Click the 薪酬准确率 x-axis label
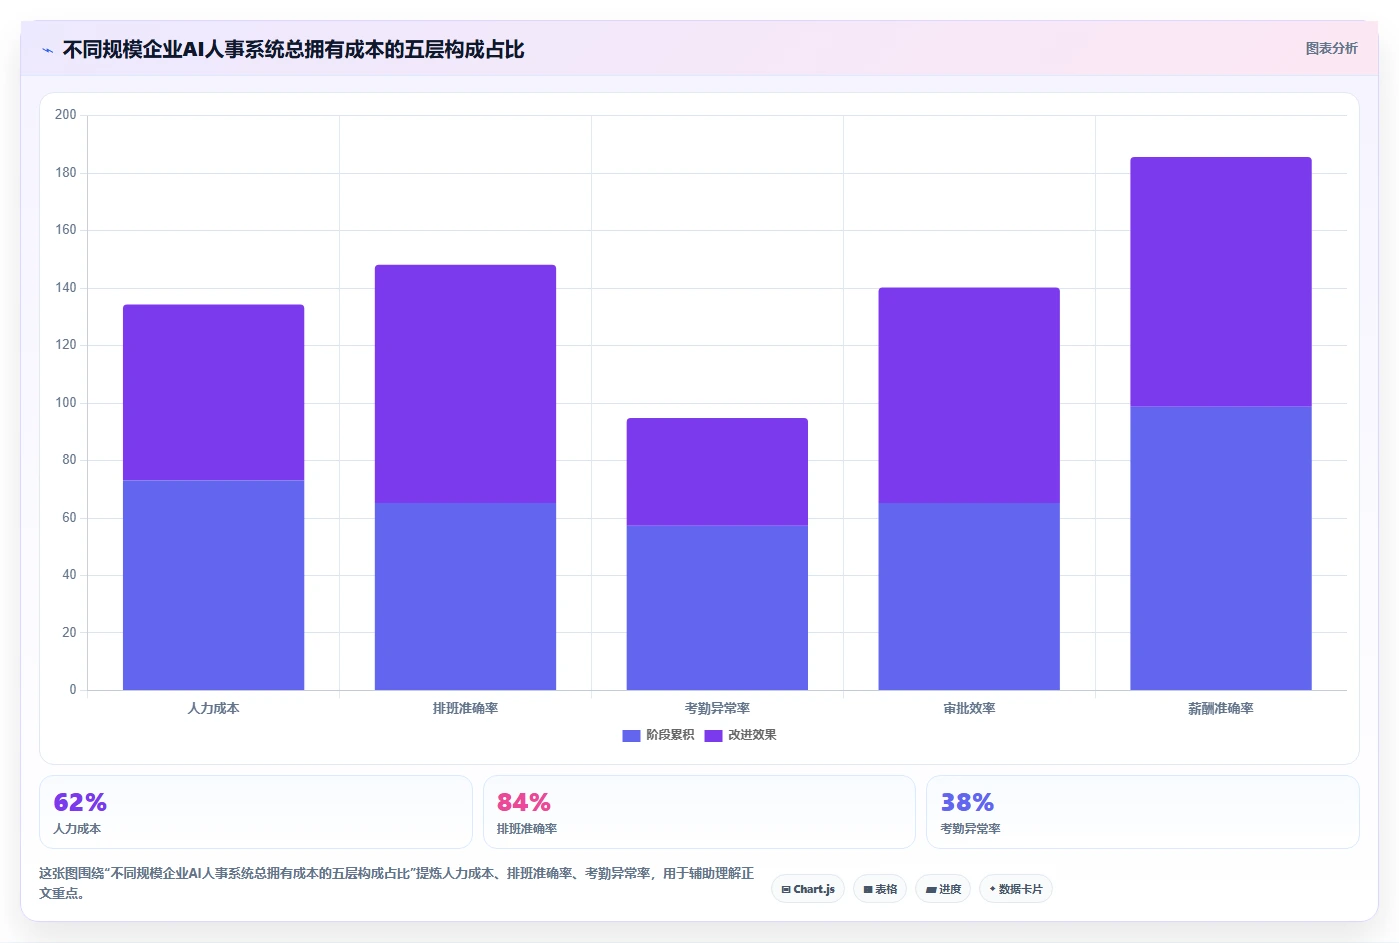 [1221, 708]
